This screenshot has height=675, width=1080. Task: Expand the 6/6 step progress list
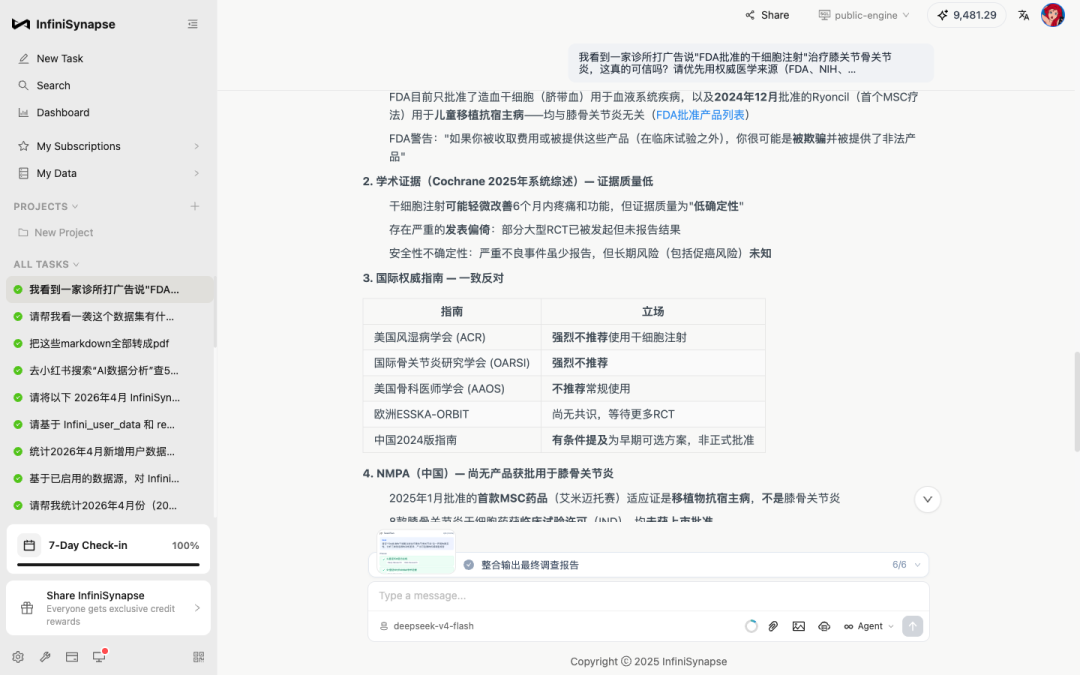coord(906,565)
